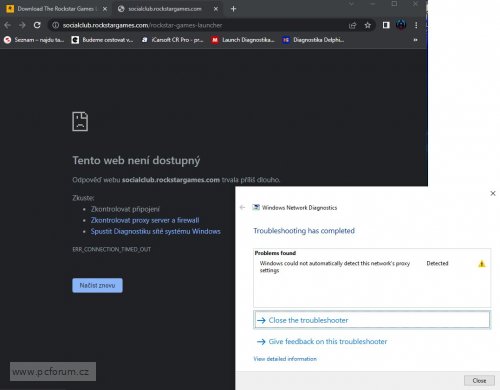This screenshot has width=500, height=390.
Task: Click the site info icon in address bar
Action: pyautogui.click(x=56, y=25)
